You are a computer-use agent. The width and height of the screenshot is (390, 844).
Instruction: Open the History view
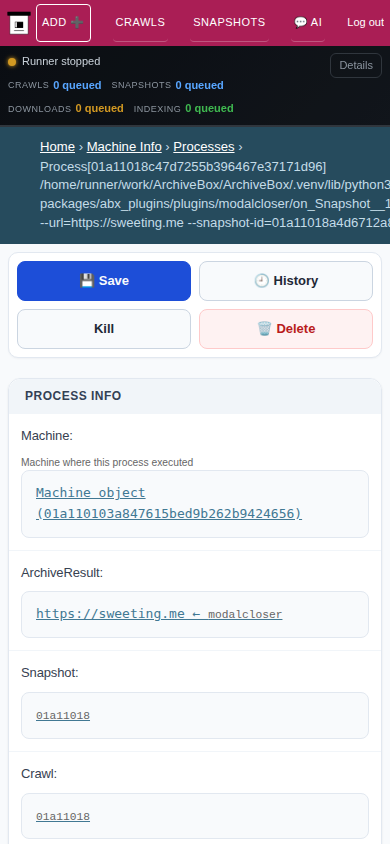click(286, 281)
